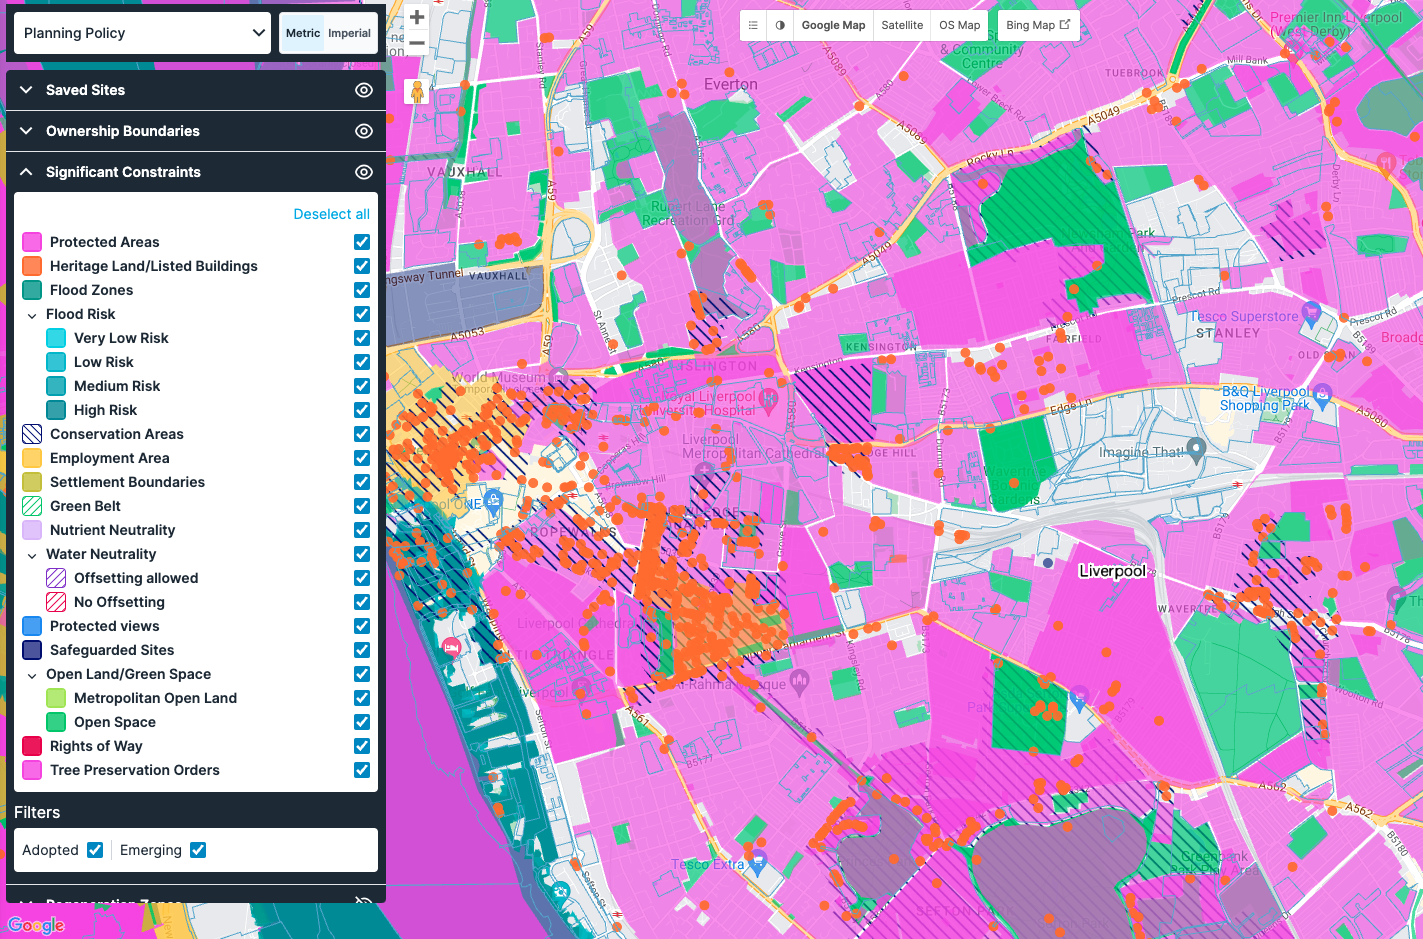The image size is (1423, 939).
Task: Collapse the Water Neutrality subsection
Action: pos(32,554)
